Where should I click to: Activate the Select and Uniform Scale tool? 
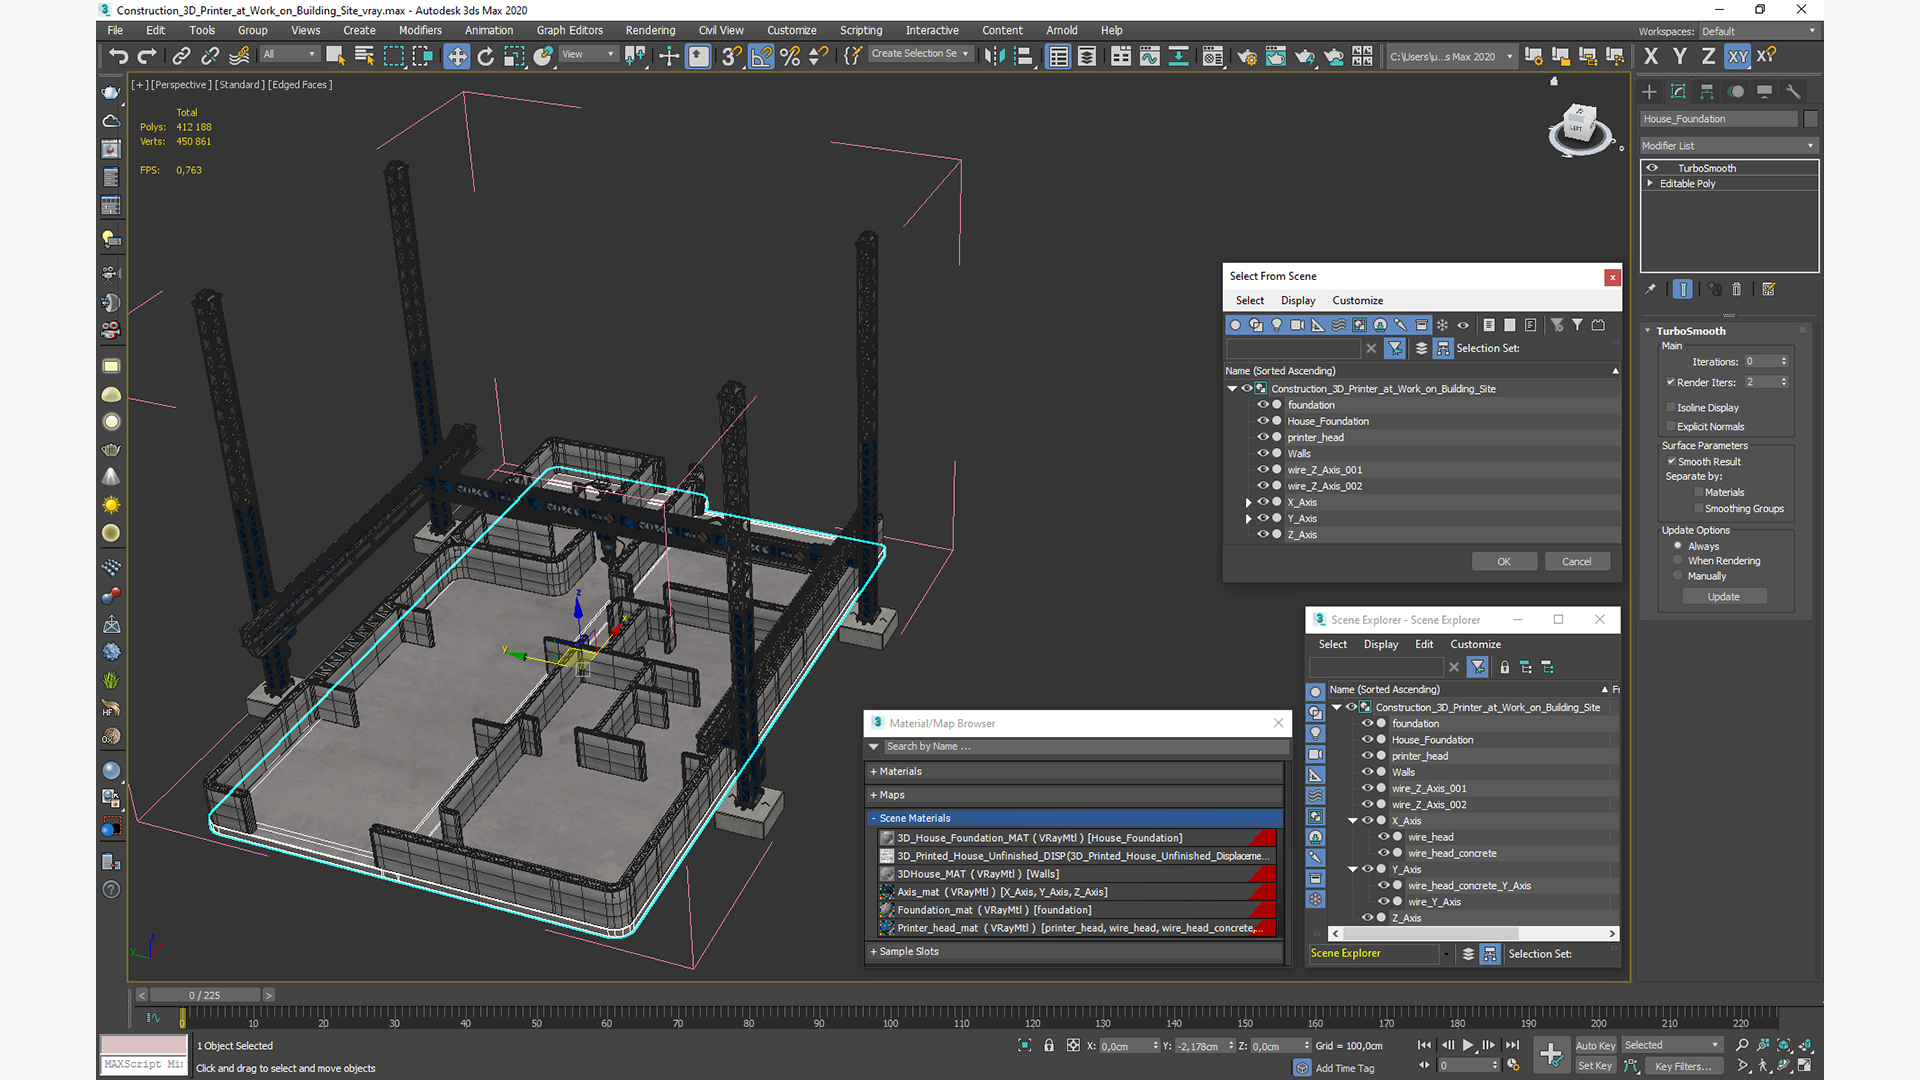[514, 56]
